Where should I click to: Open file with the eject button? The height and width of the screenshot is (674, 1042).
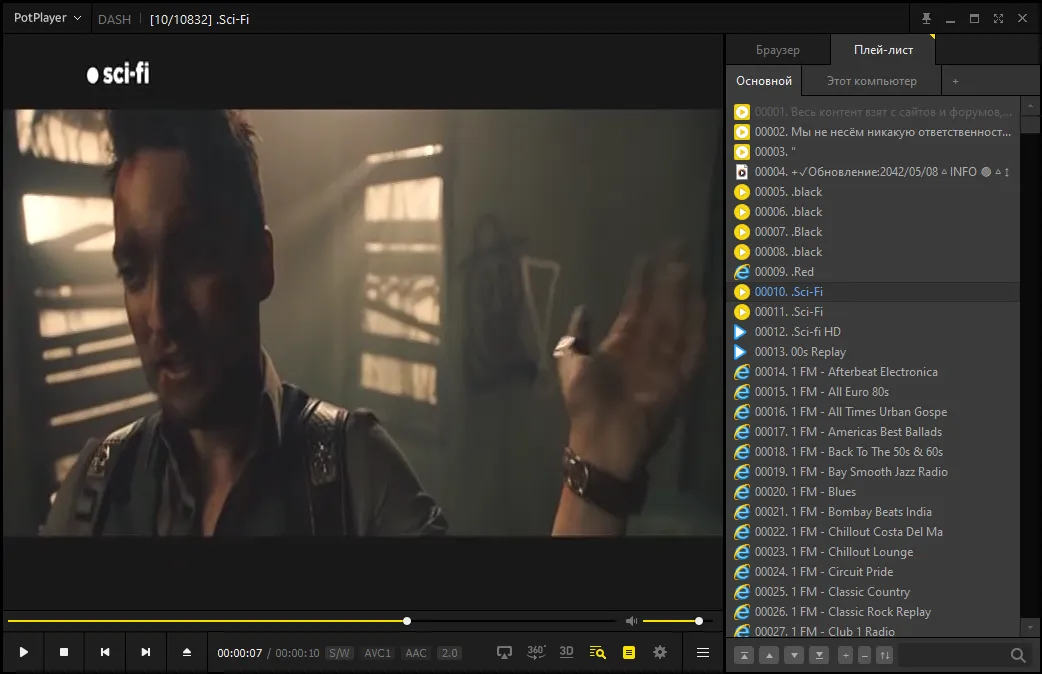click(187, 652)
